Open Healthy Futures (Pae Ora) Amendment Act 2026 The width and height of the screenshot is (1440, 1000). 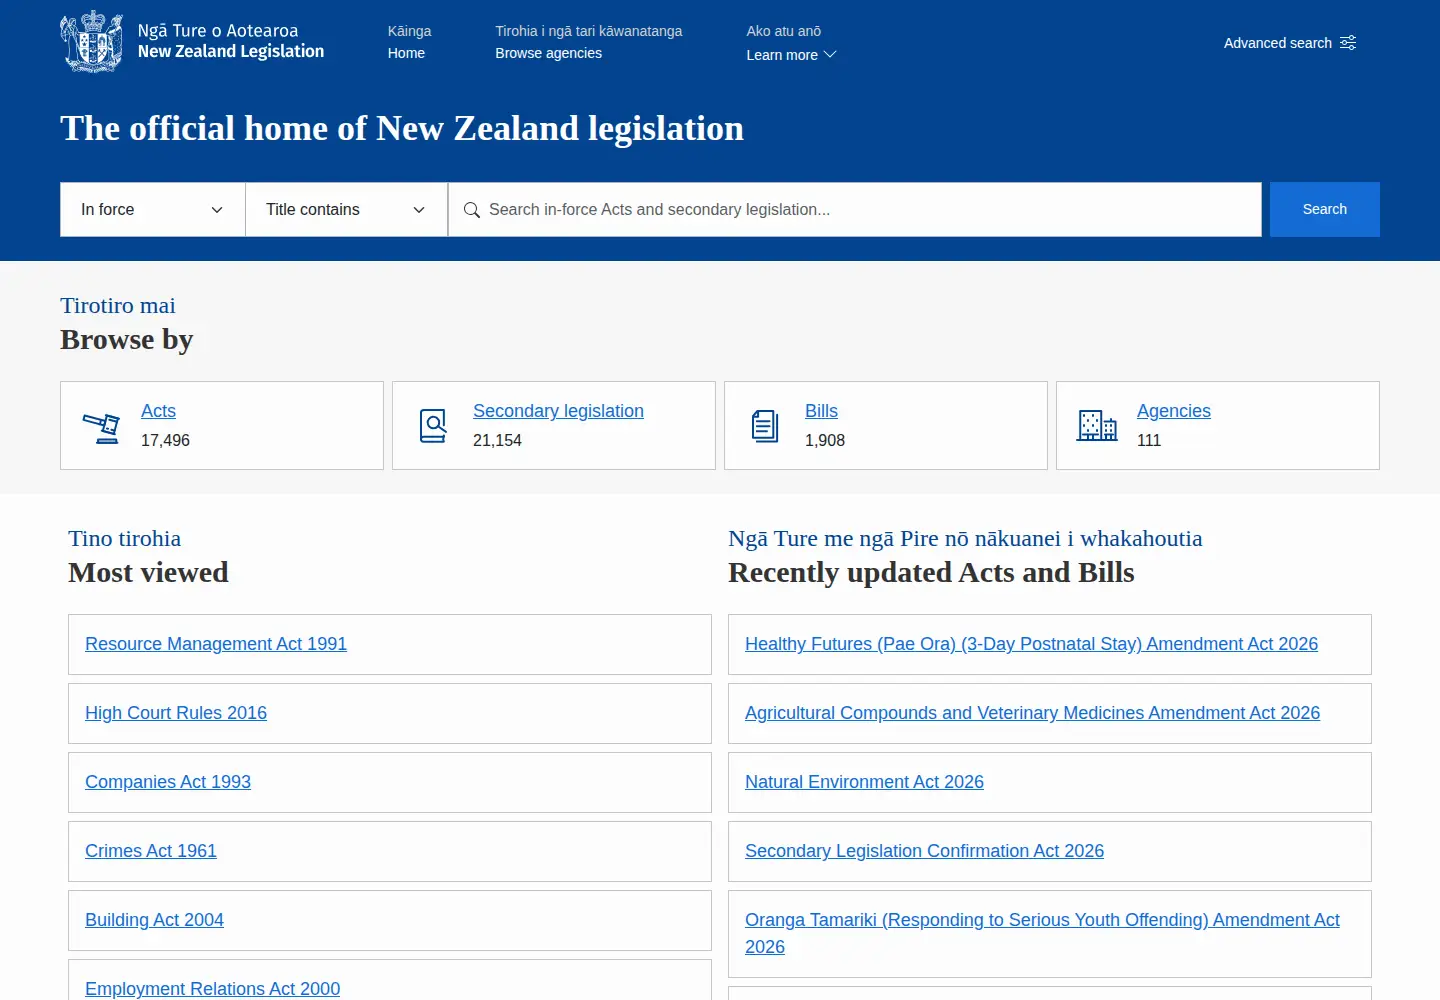point(1031,644)
